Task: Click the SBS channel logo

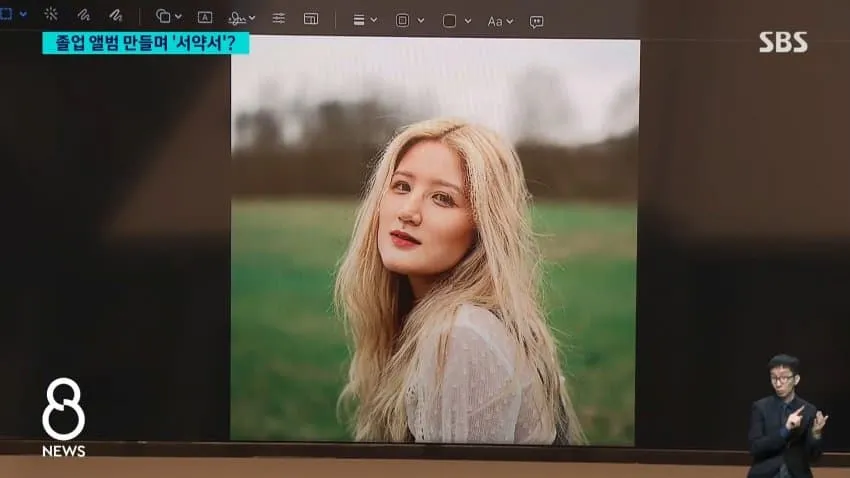Action: pyautogui.click(x=783, y=42)
